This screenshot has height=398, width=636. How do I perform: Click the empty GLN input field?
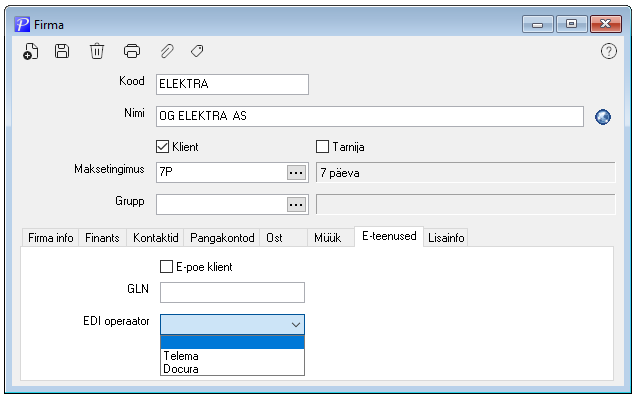232,293
